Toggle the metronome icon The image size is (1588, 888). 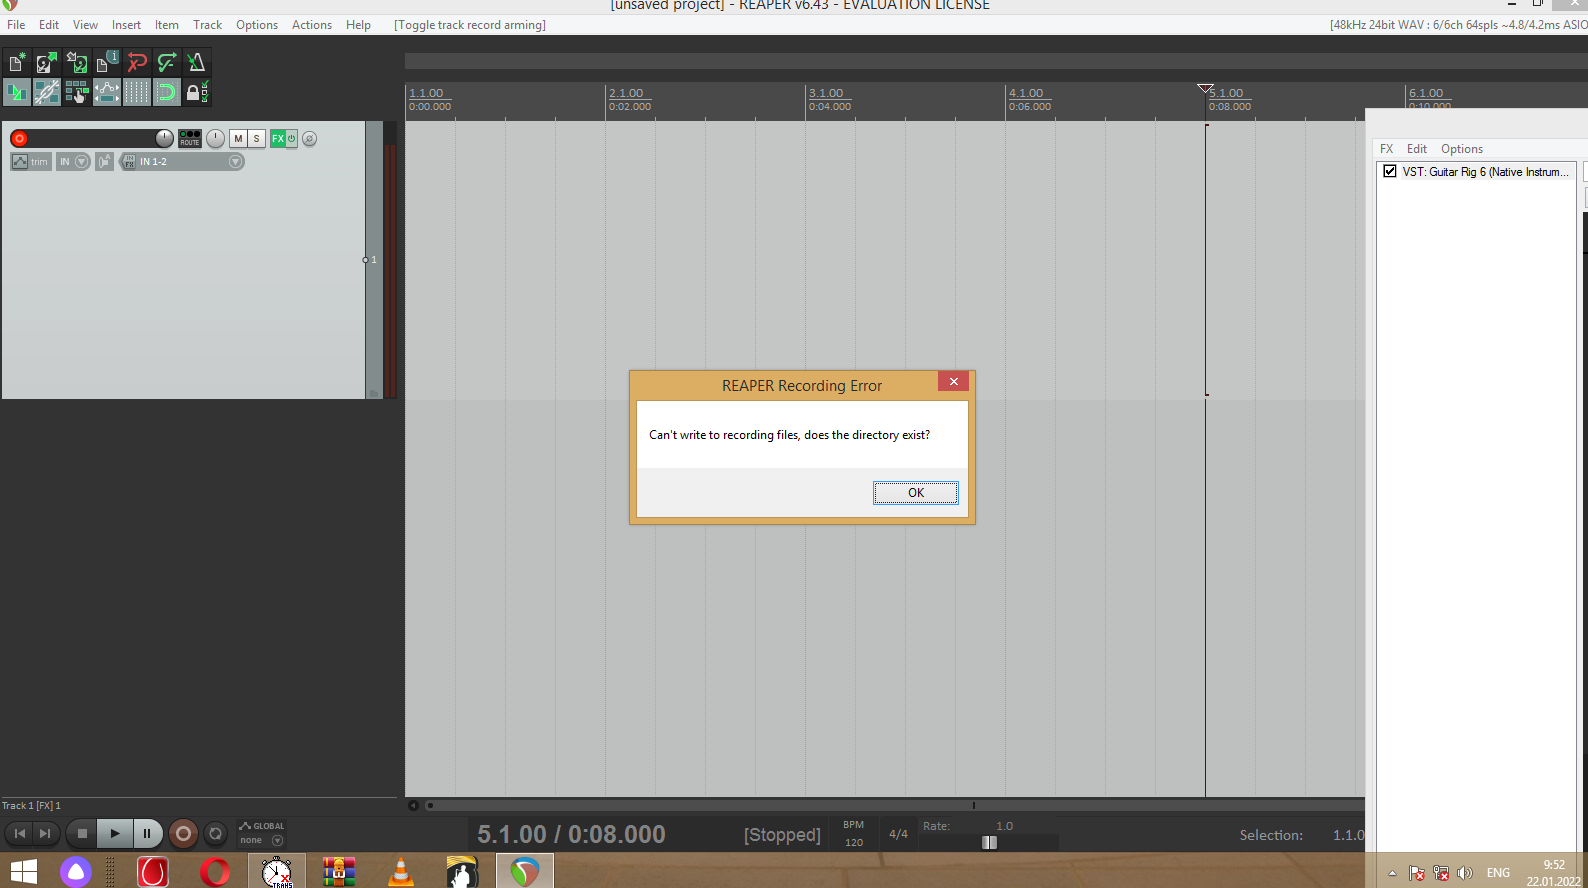pyautogui.click(x=197, y=63)
